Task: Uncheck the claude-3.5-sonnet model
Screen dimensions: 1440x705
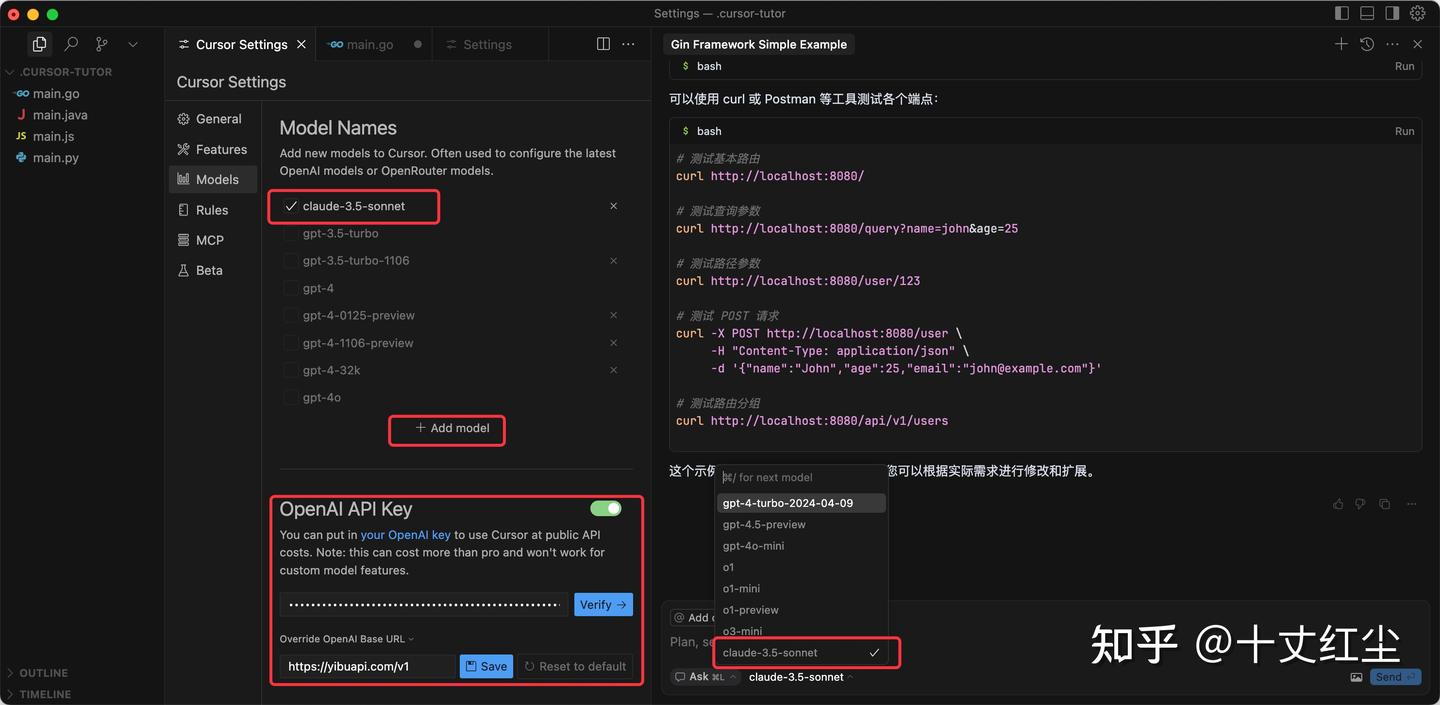Action: (x=291, y=206)
